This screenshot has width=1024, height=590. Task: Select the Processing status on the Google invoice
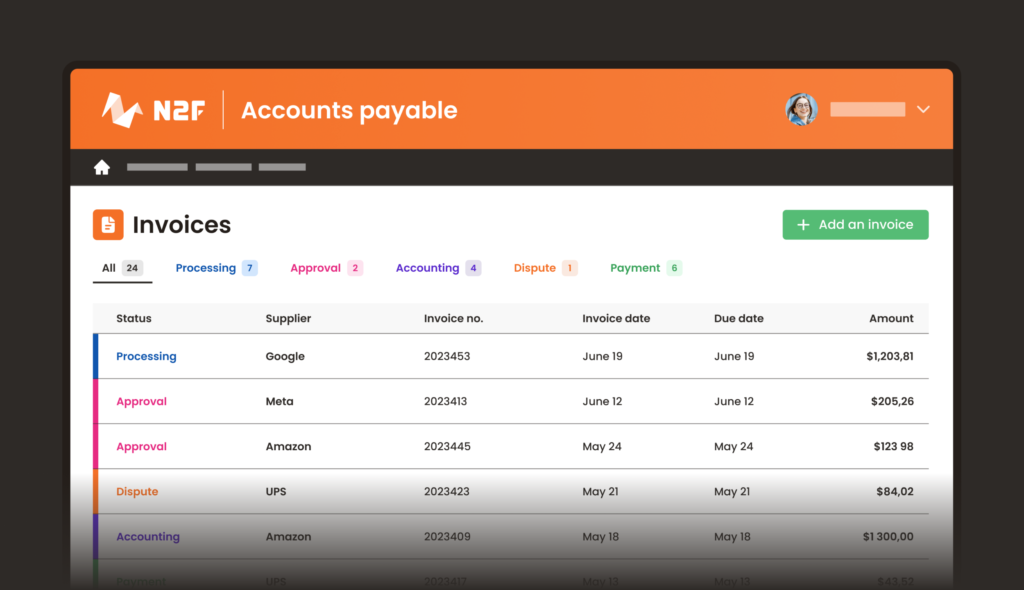tap(146, 356)
